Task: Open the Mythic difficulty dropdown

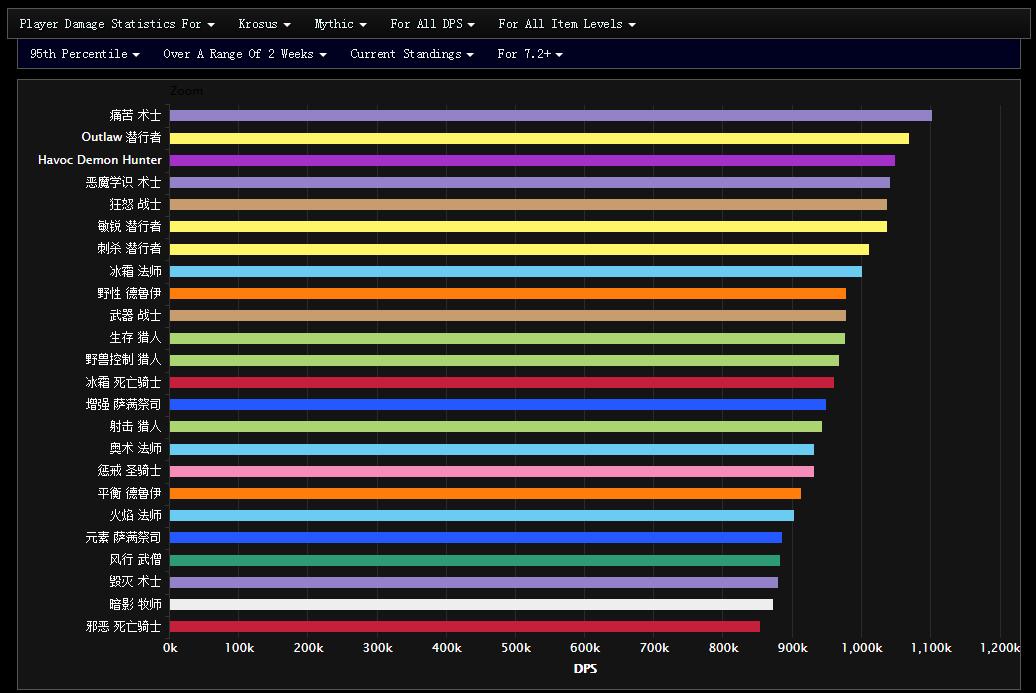Action: coord(340,24)
